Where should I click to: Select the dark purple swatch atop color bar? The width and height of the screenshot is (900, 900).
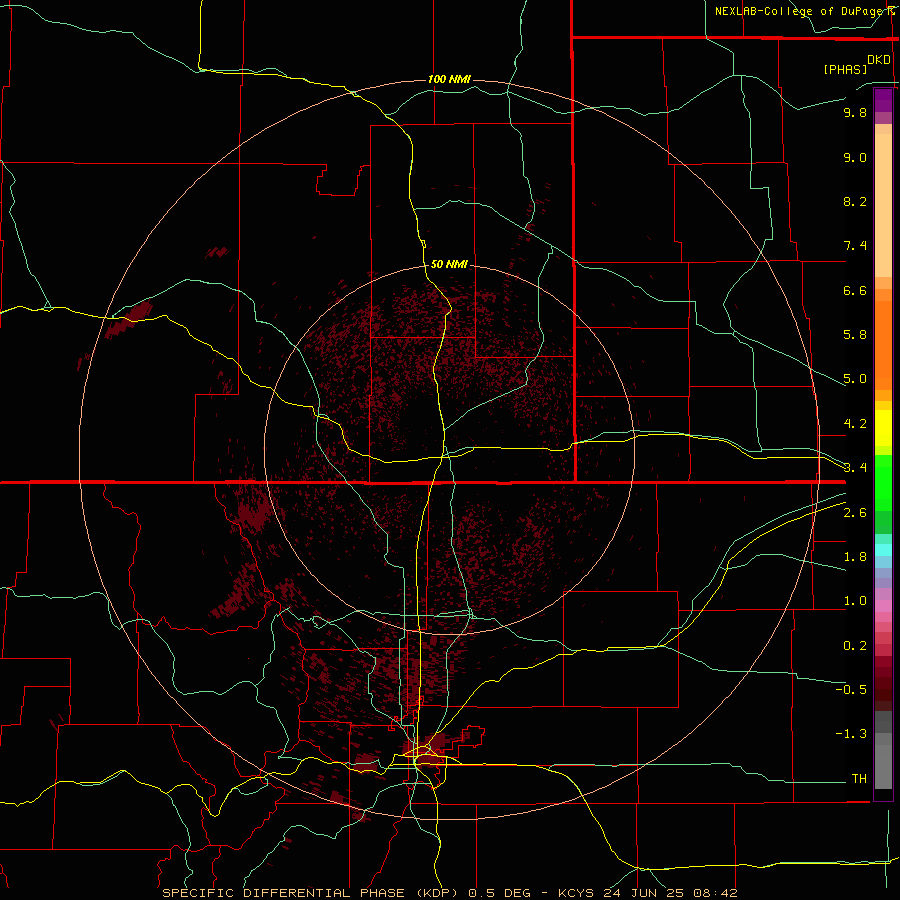(883, 100)
